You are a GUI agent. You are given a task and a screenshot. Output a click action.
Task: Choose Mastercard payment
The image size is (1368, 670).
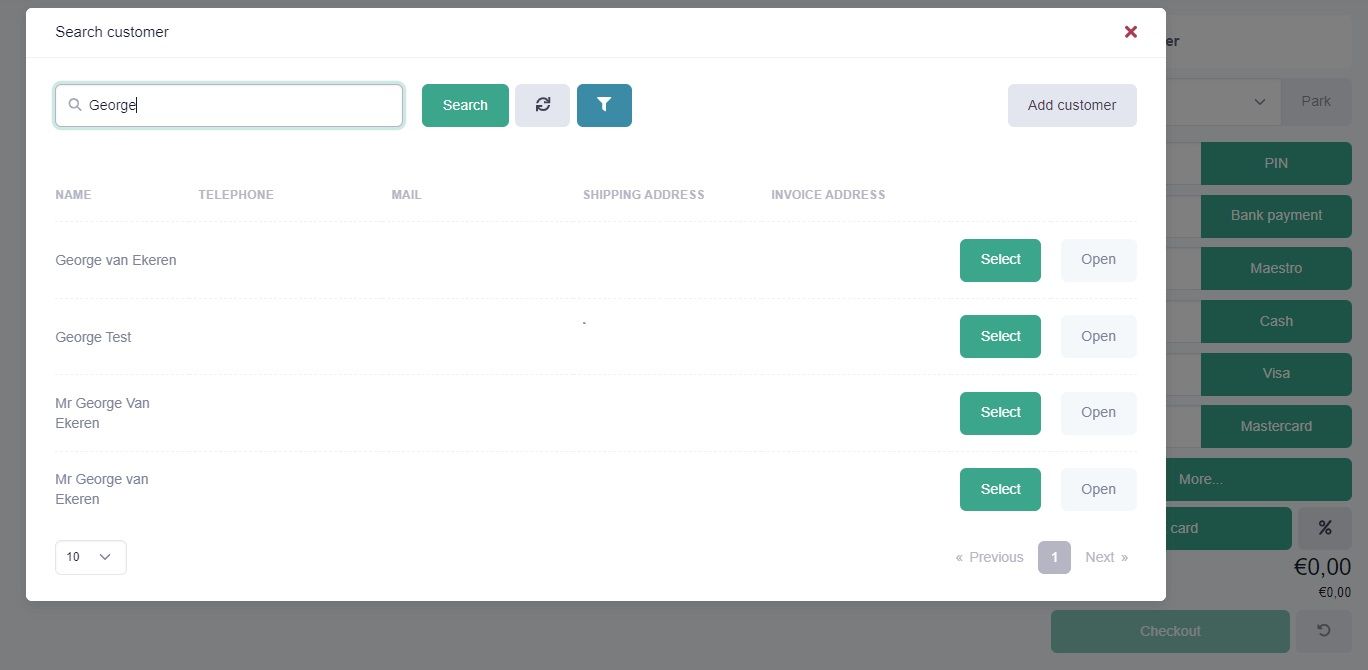1276,426
